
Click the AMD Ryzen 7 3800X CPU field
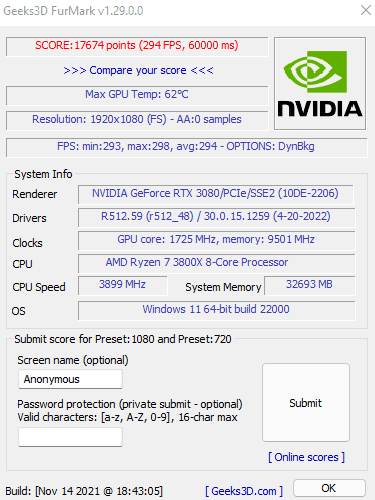pos(217,264)
